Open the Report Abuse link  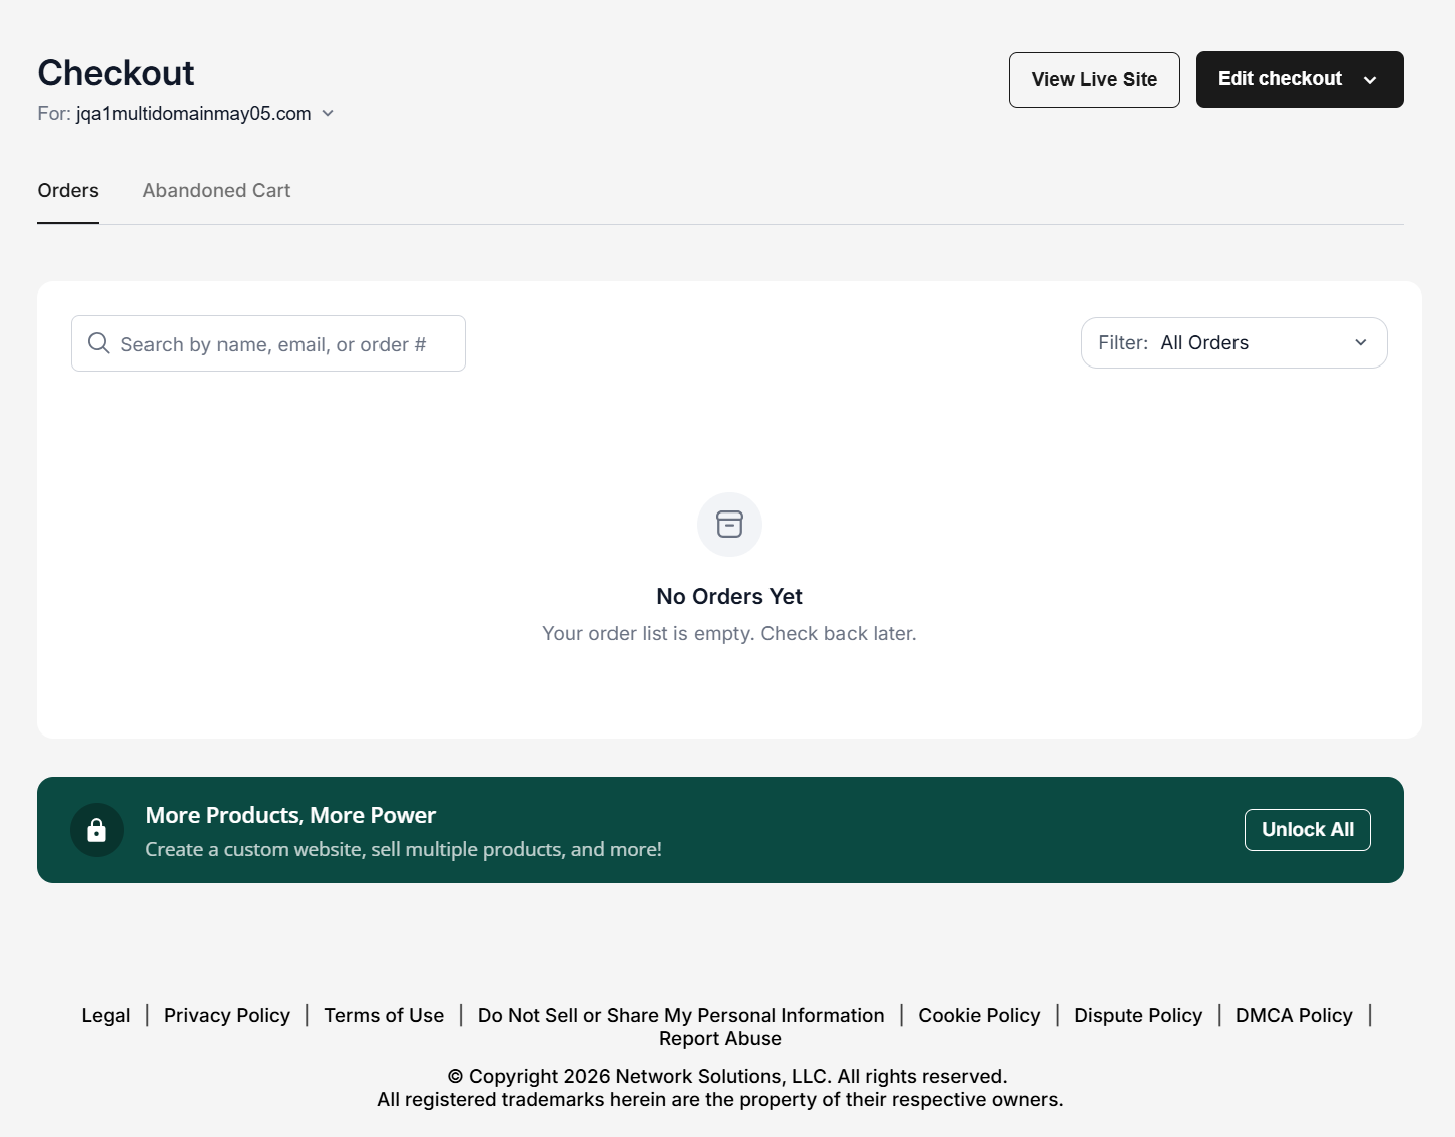point(720,1039)
